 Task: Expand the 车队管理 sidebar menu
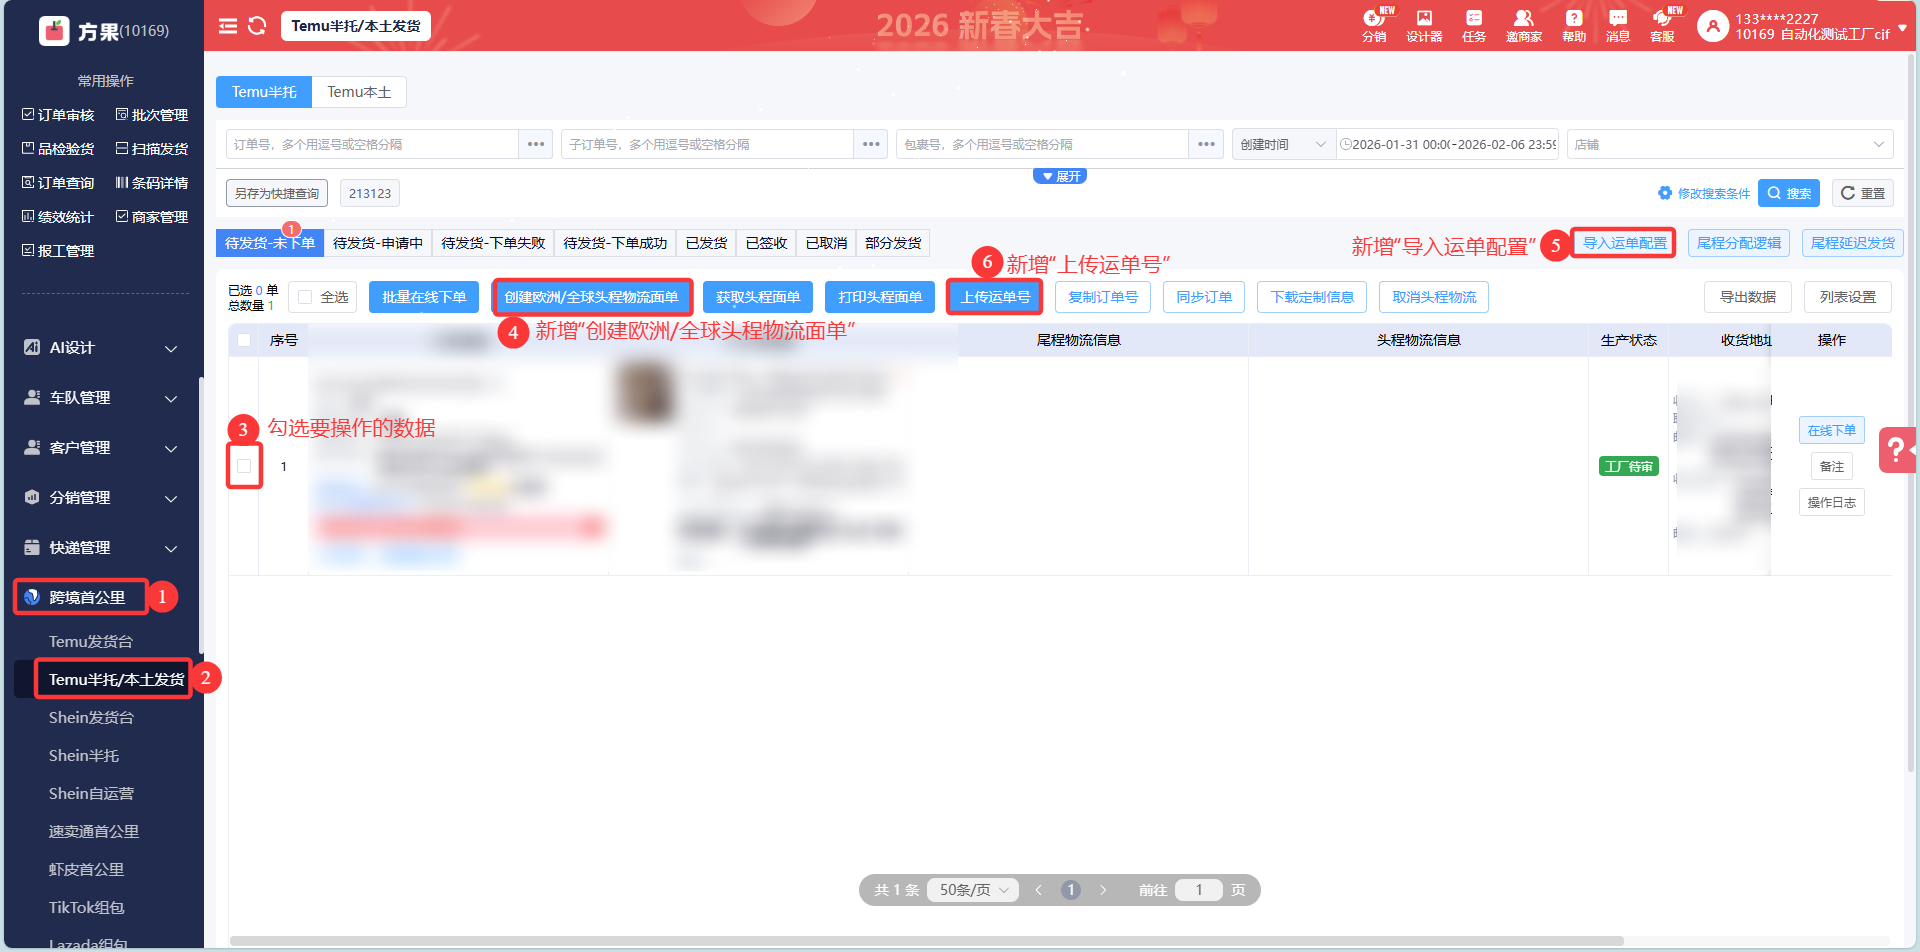pos(101,398)
